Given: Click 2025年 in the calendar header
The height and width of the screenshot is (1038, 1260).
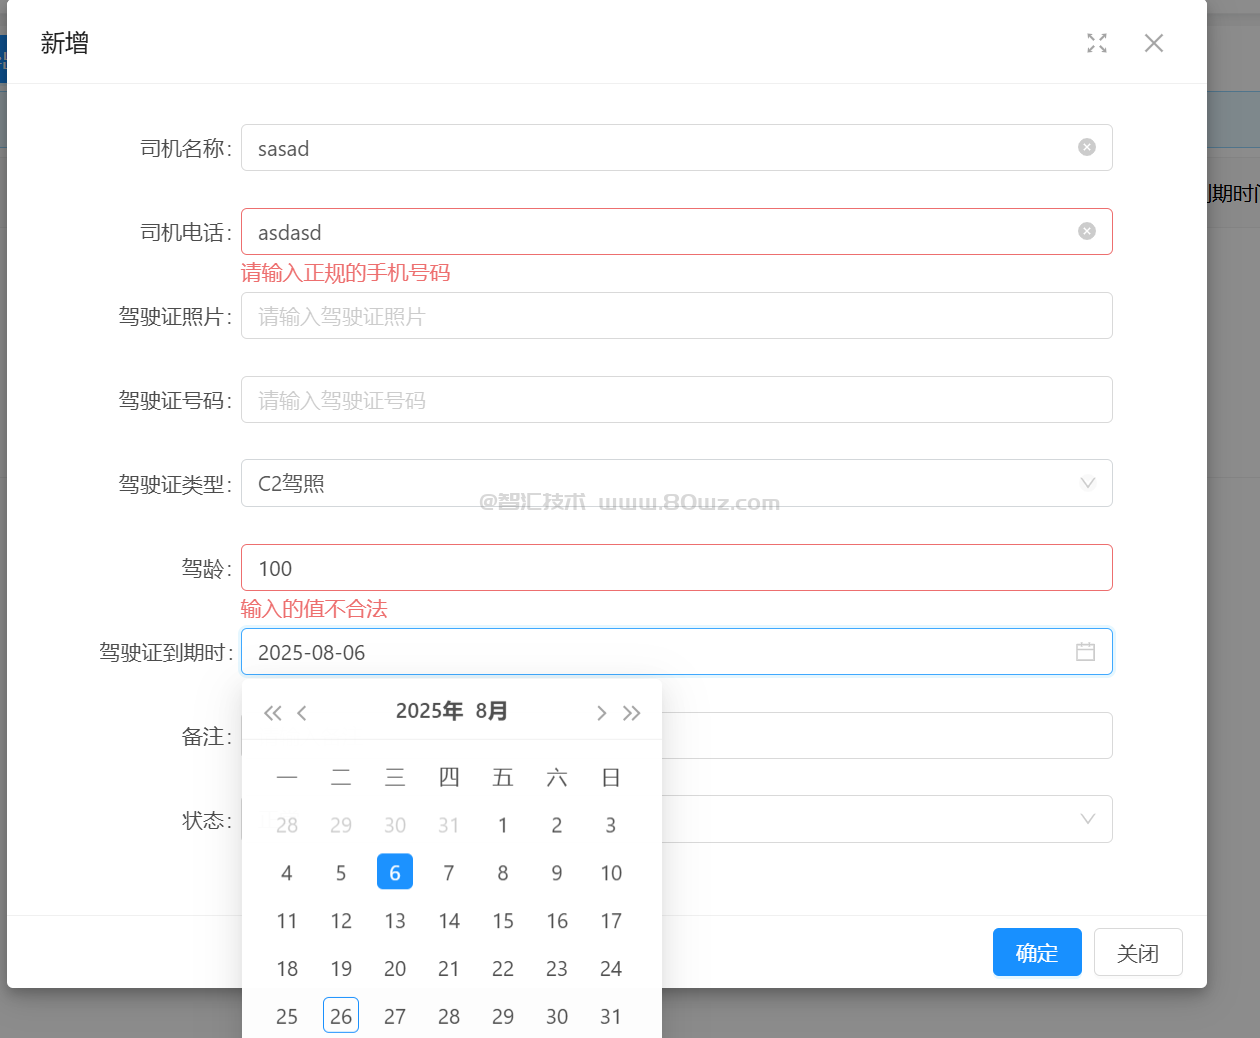Looking at the screenshot, I should [x=429, y=711].
